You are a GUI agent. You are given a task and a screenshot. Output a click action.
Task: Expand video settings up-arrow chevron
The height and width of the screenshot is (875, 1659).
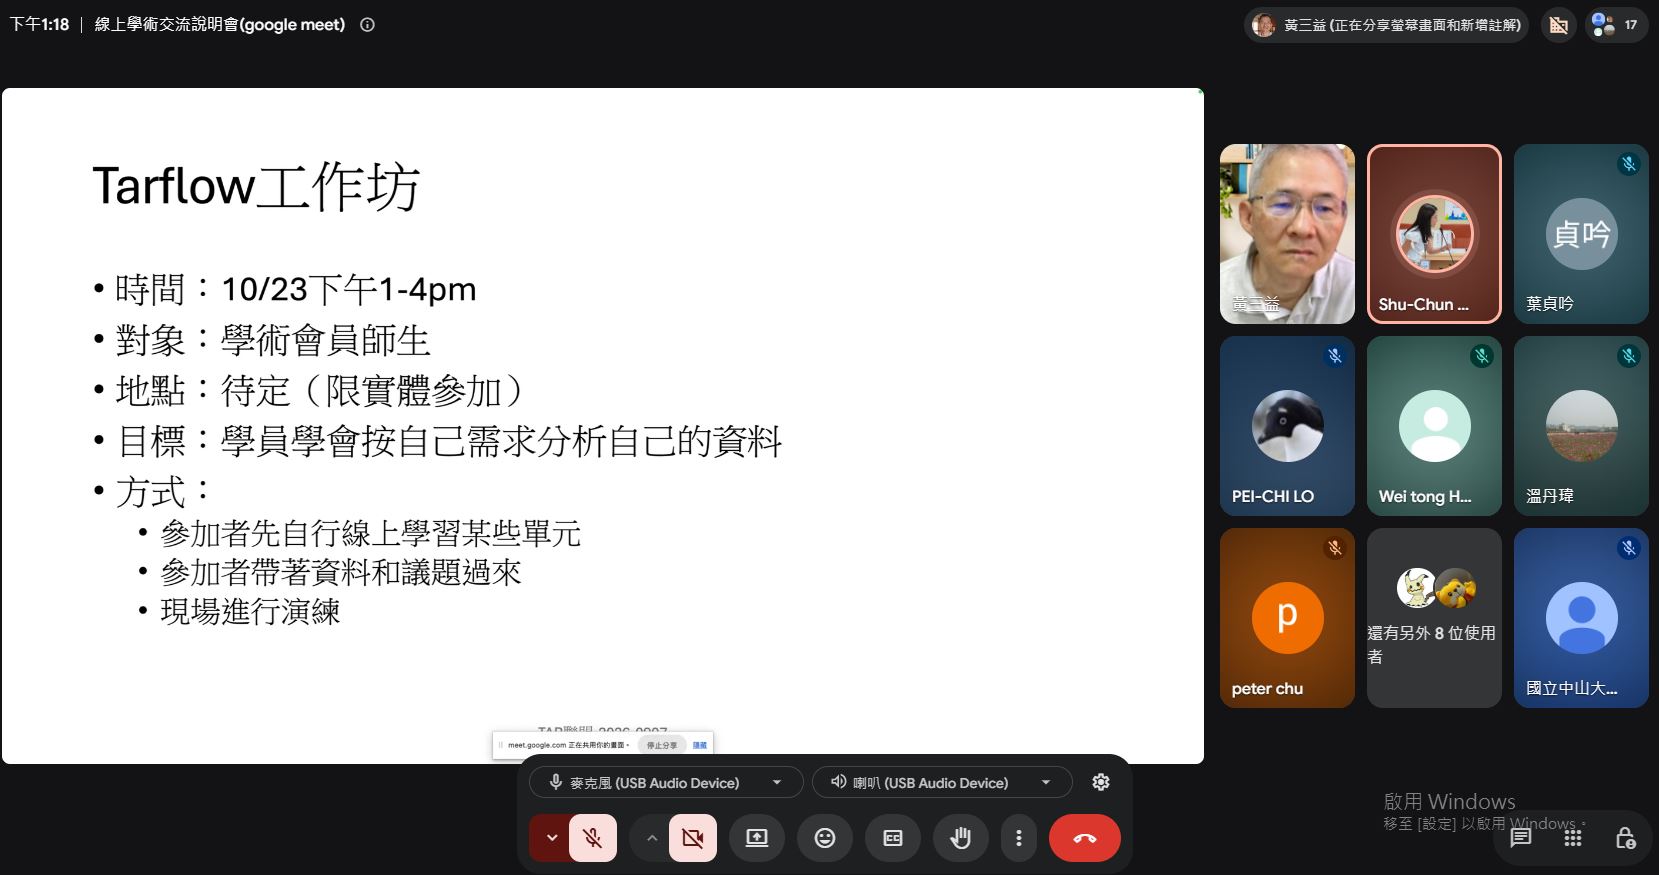point(651,838)
